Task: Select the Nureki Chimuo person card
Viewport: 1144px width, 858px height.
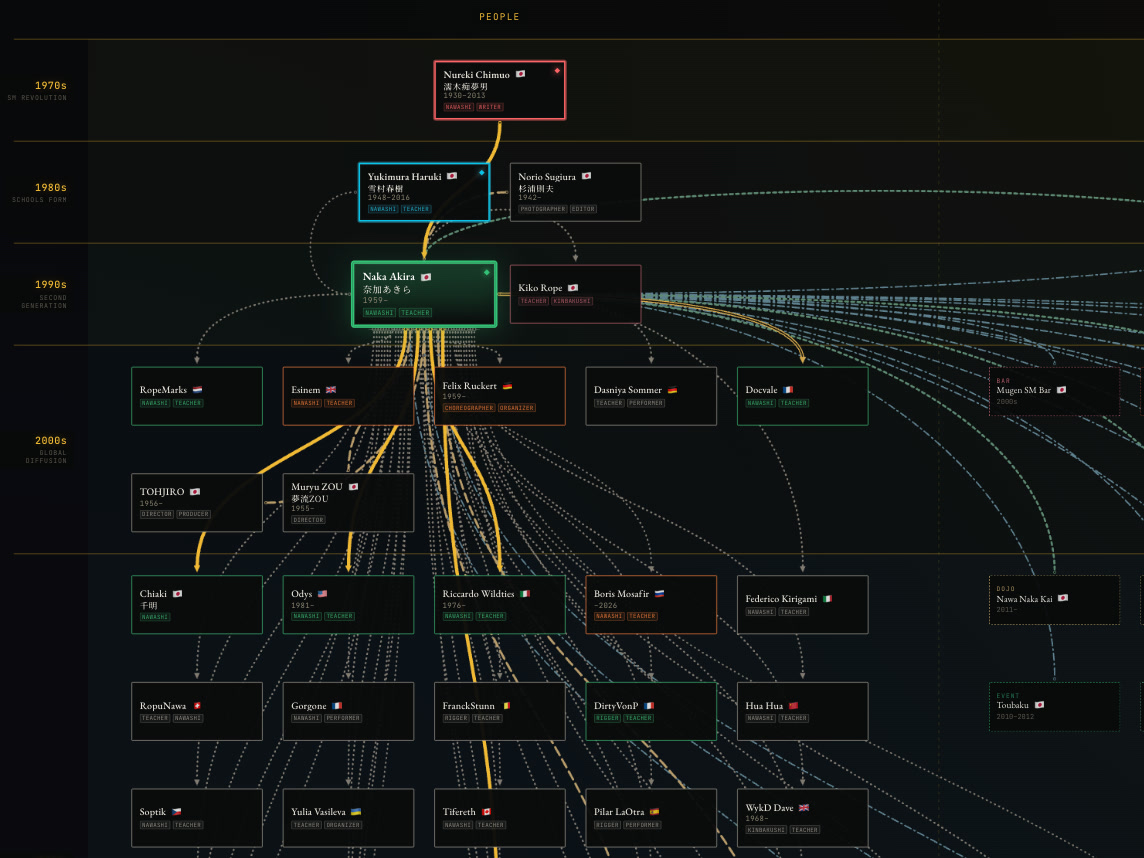Action: (500, 90)
